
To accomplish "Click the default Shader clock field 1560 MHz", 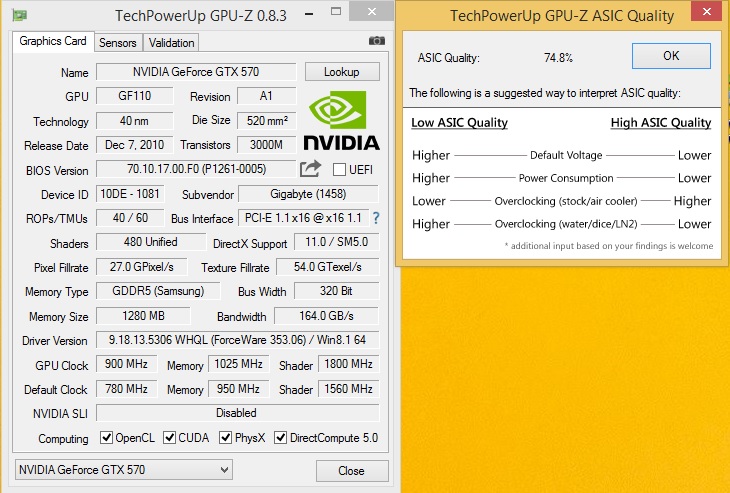I will [349, 389].
